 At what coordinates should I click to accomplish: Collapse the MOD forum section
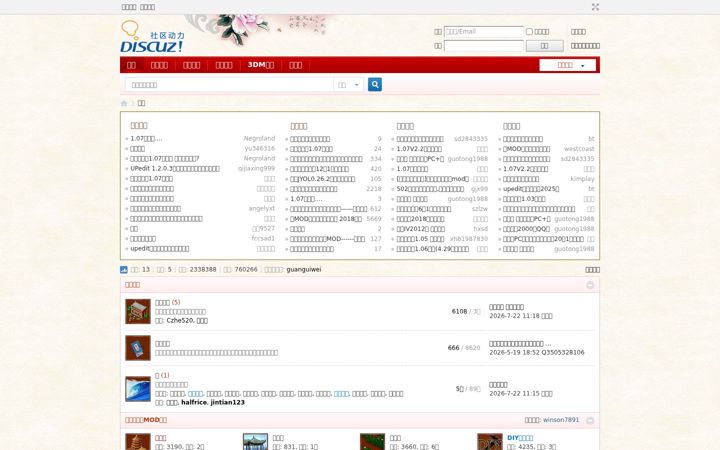tap(590, 420)
